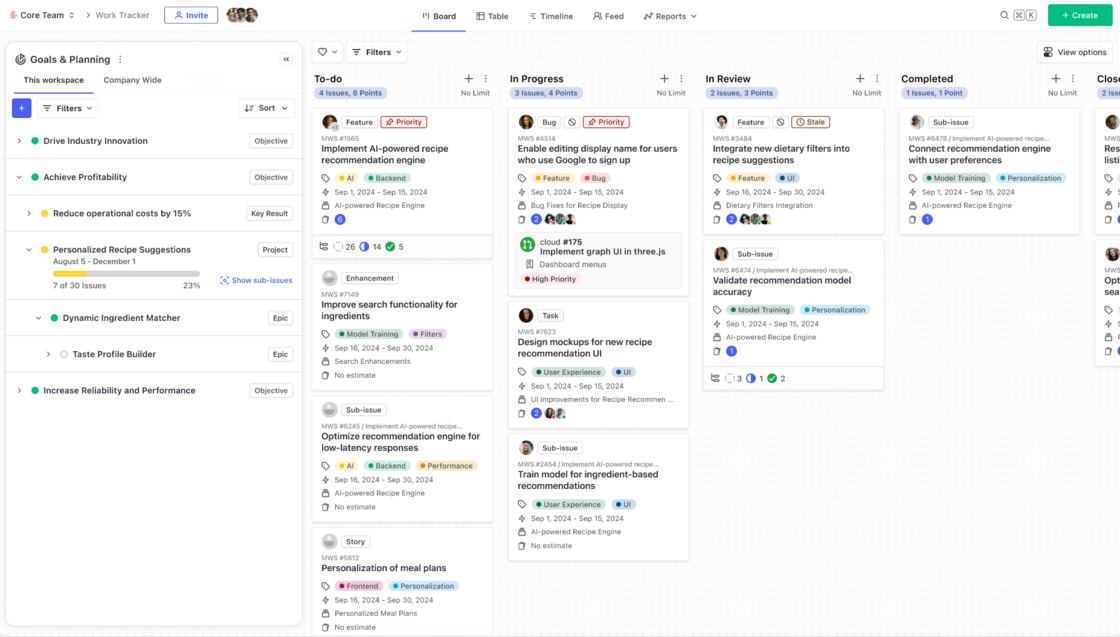Click the Invite button in the top bar

(x=191, y=15)
